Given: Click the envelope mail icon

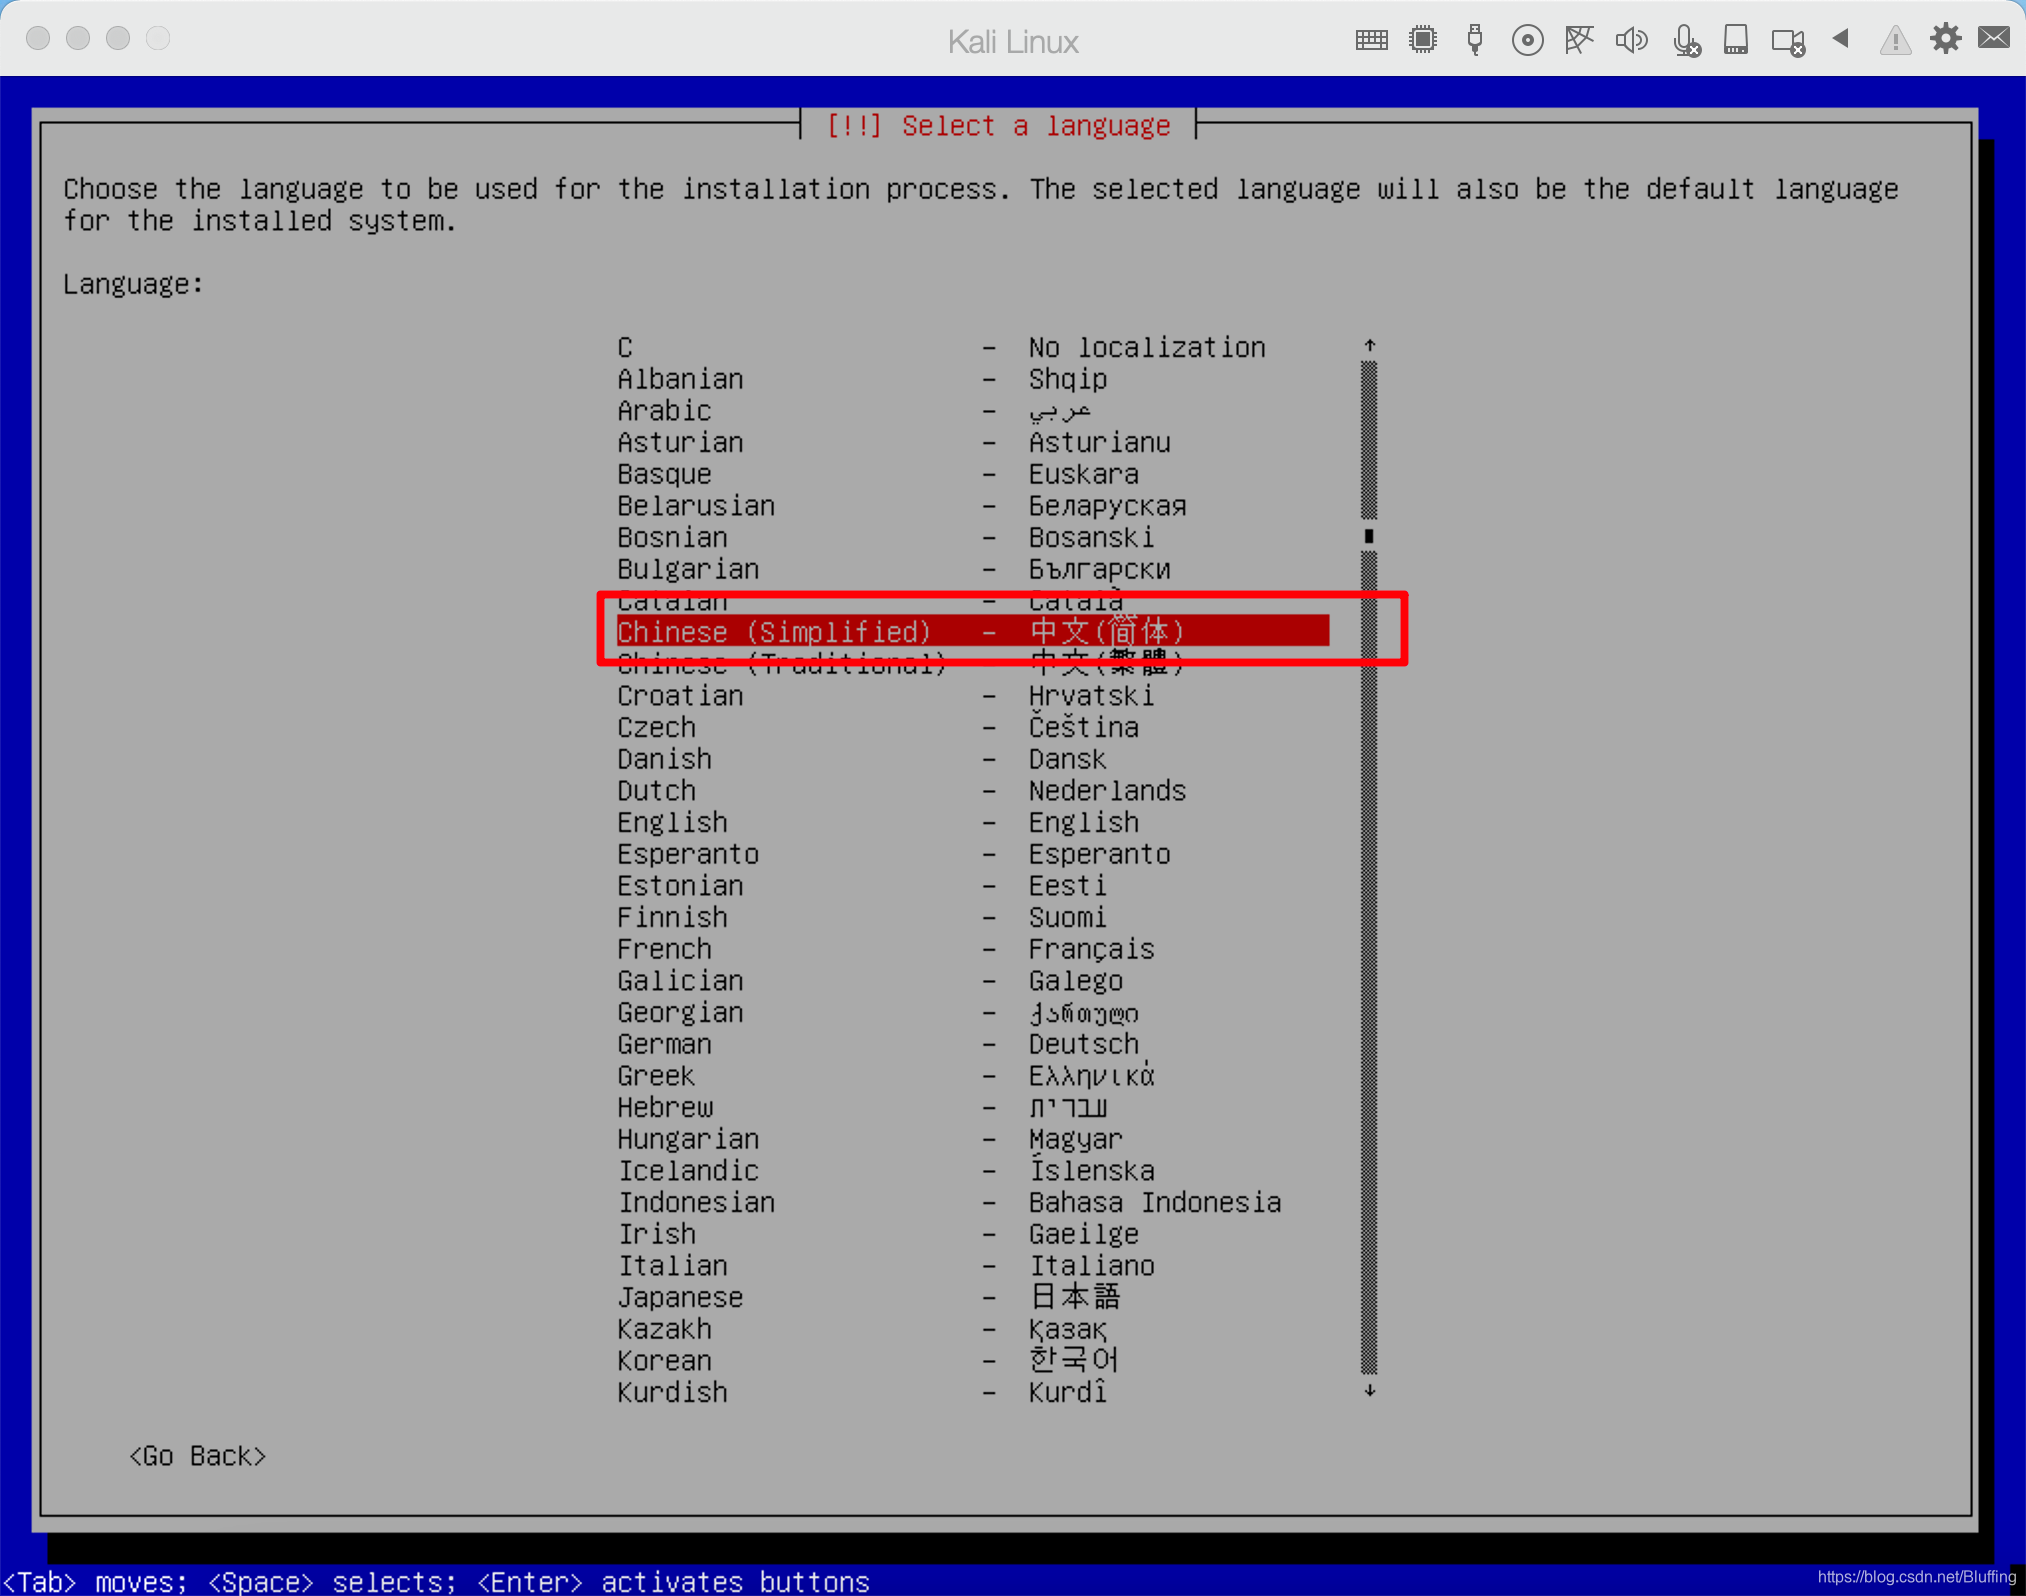Looking at the screenshot, I should point(1994,38).
